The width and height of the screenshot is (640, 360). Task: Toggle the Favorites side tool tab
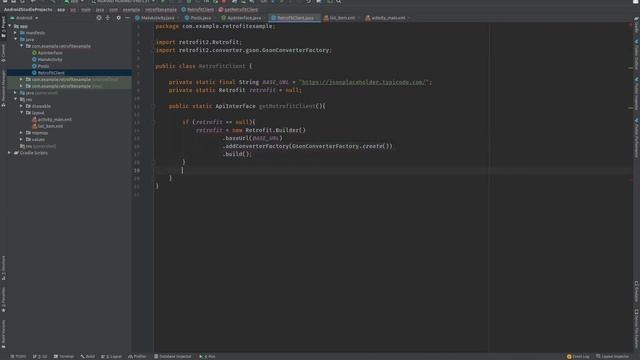coord(3,299)
